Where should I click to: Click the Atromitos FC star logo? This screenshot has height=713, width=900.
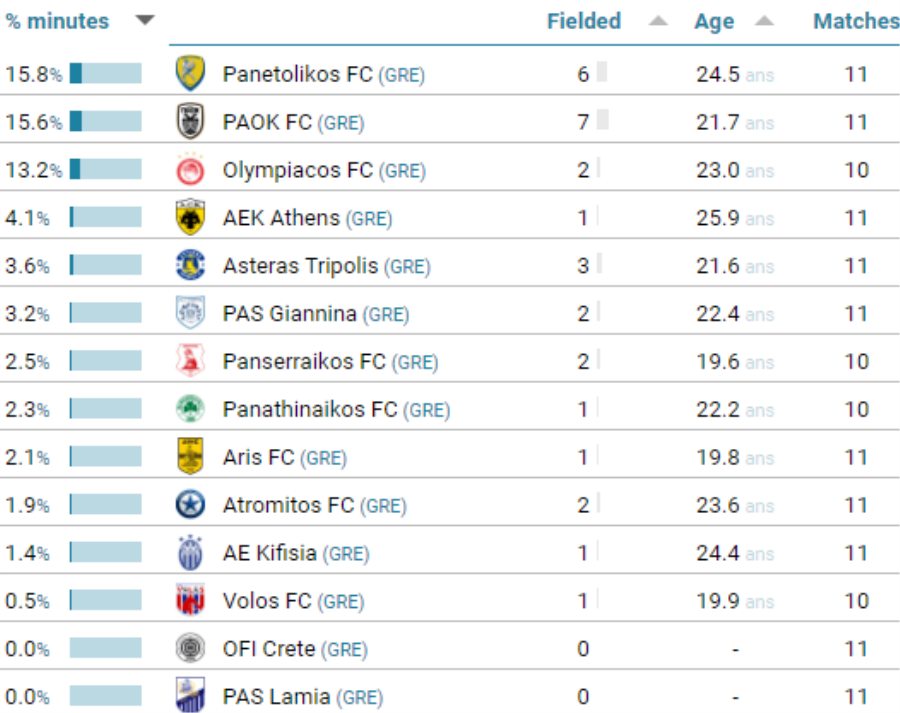click(x=190, y=505)
